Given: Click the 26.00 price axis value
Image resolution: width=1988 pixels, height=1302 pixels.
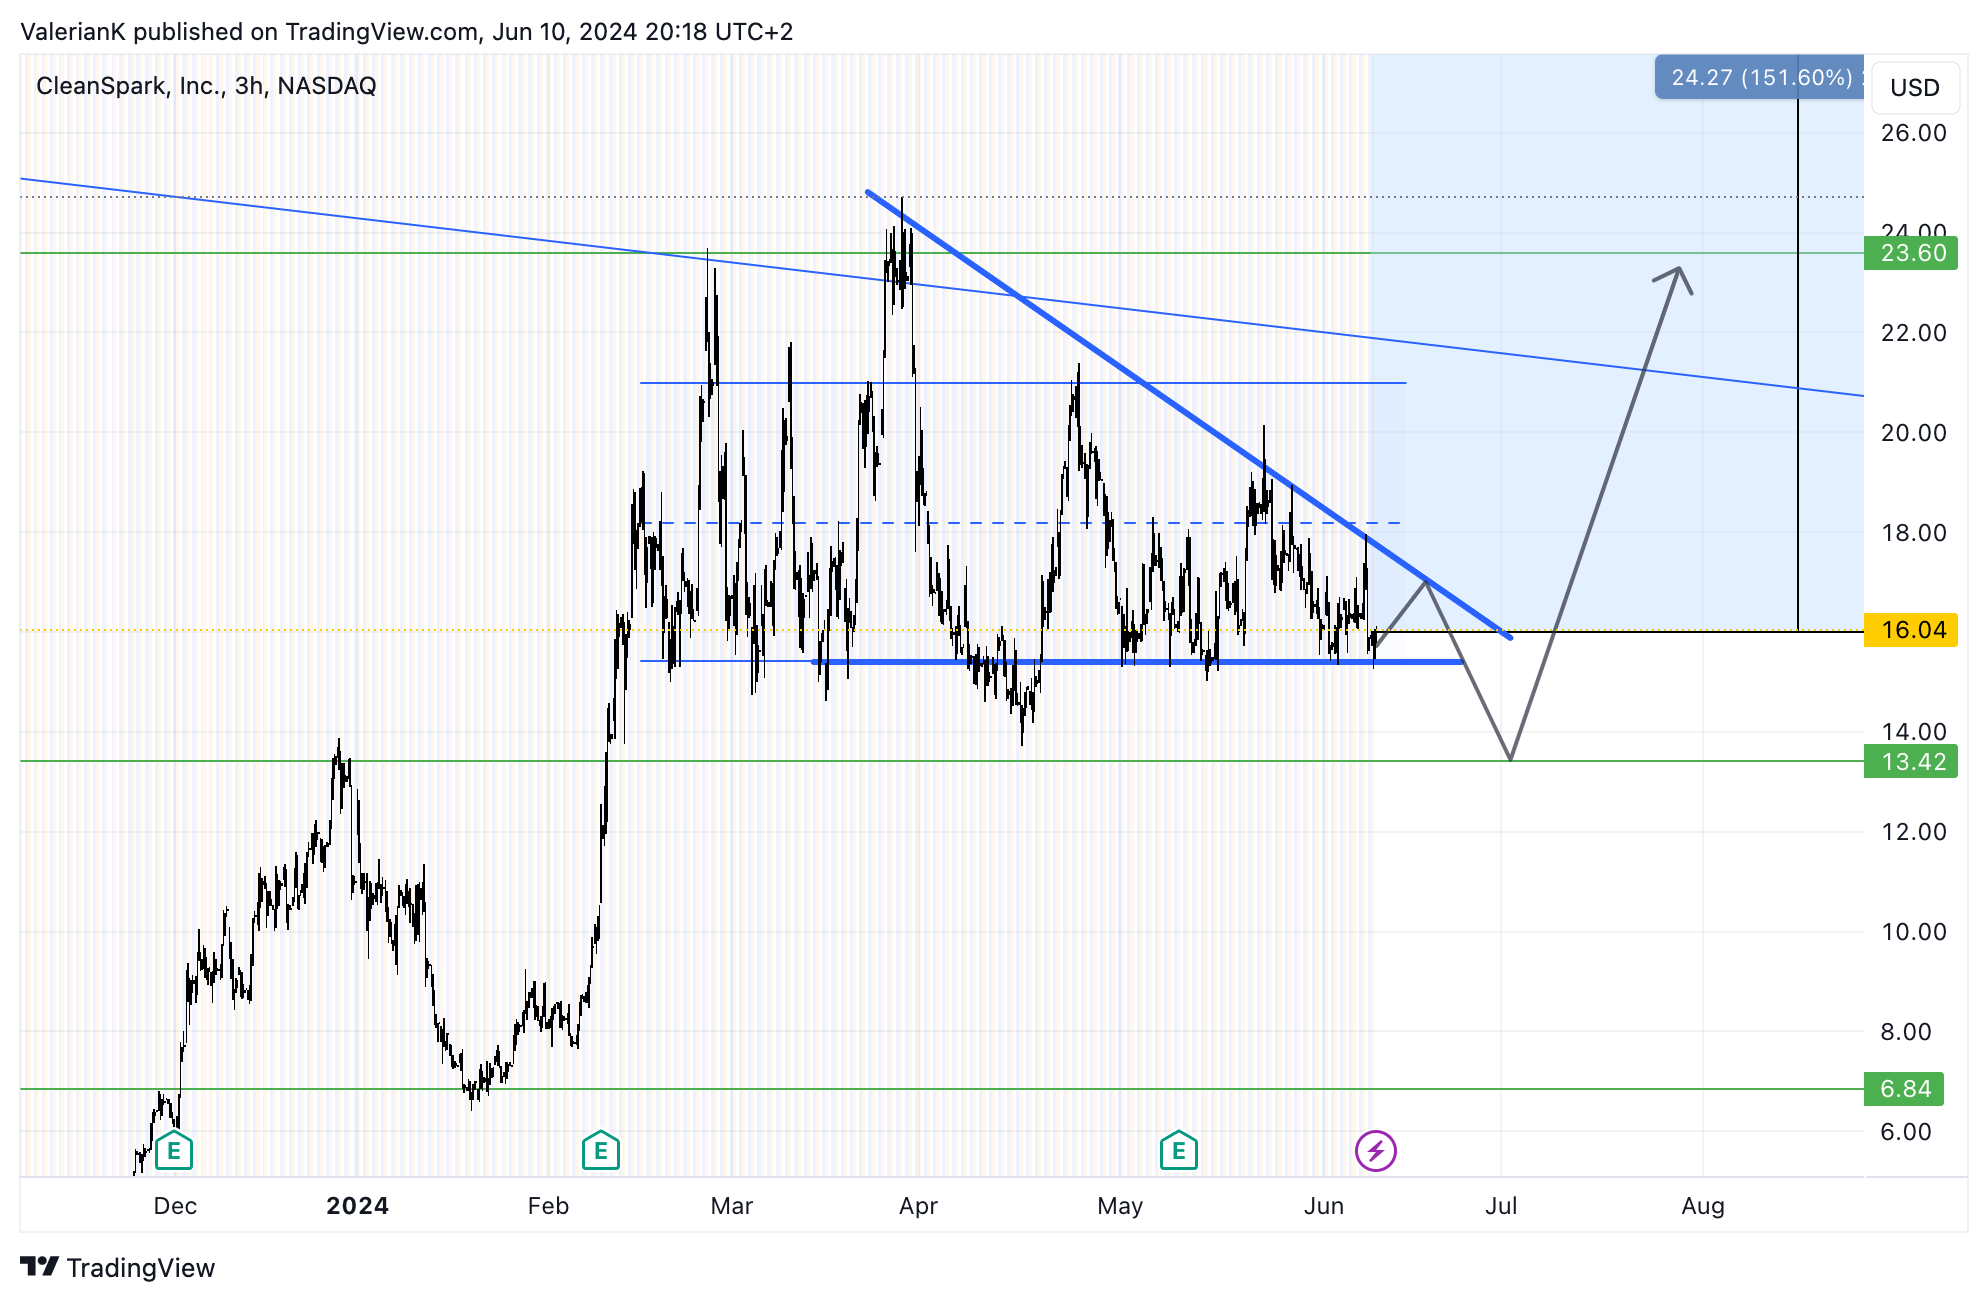Looking at the screenshot, I should tap(1914, 133).
